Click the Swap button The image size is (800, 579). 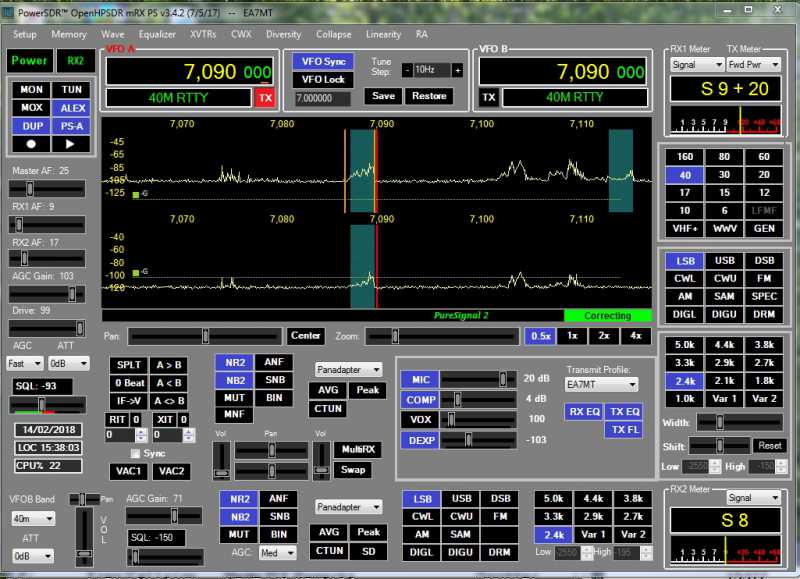click(x=353, y=470)
